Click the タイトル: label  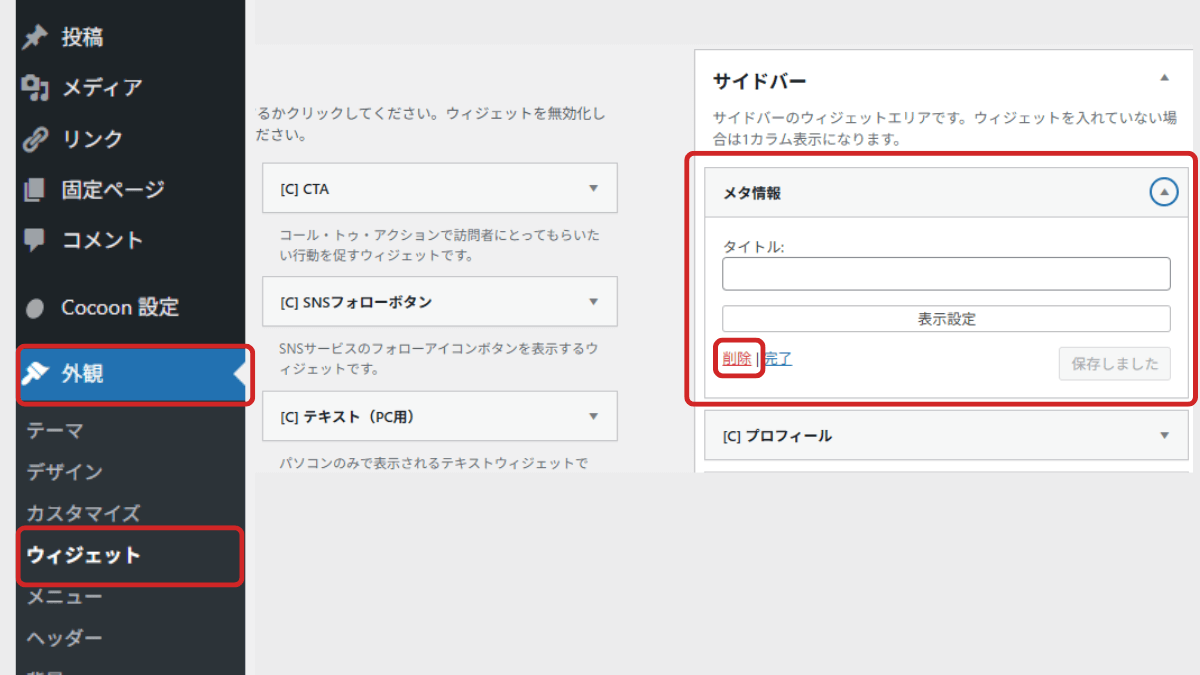click(x=753, y=245)
